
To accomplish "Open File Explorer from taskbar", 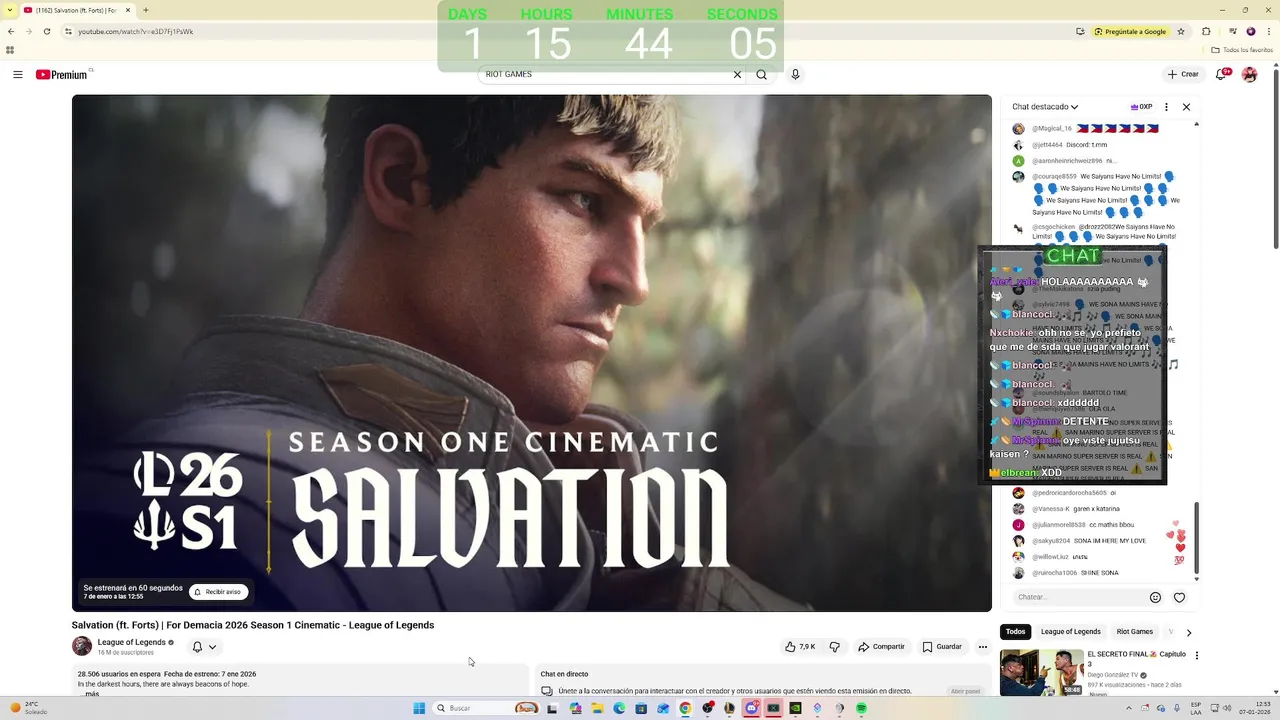I will 597,708.
